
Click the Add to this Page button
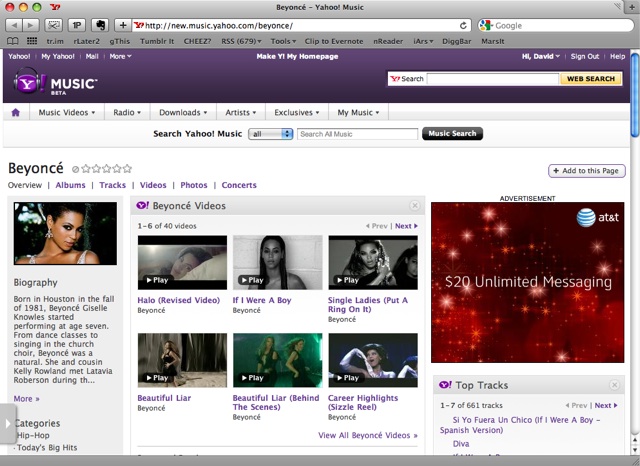[587, 171]
